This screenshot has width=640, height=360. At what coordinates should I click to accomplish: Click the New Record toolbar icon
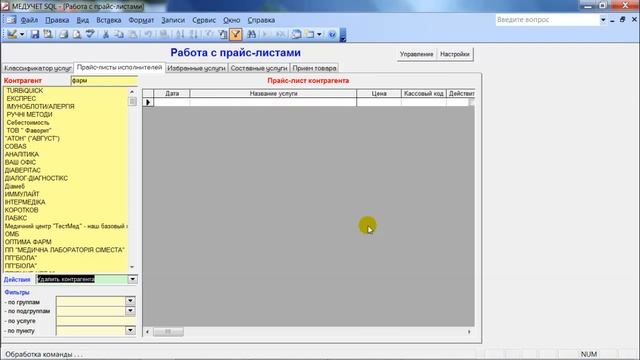(266, 34)
